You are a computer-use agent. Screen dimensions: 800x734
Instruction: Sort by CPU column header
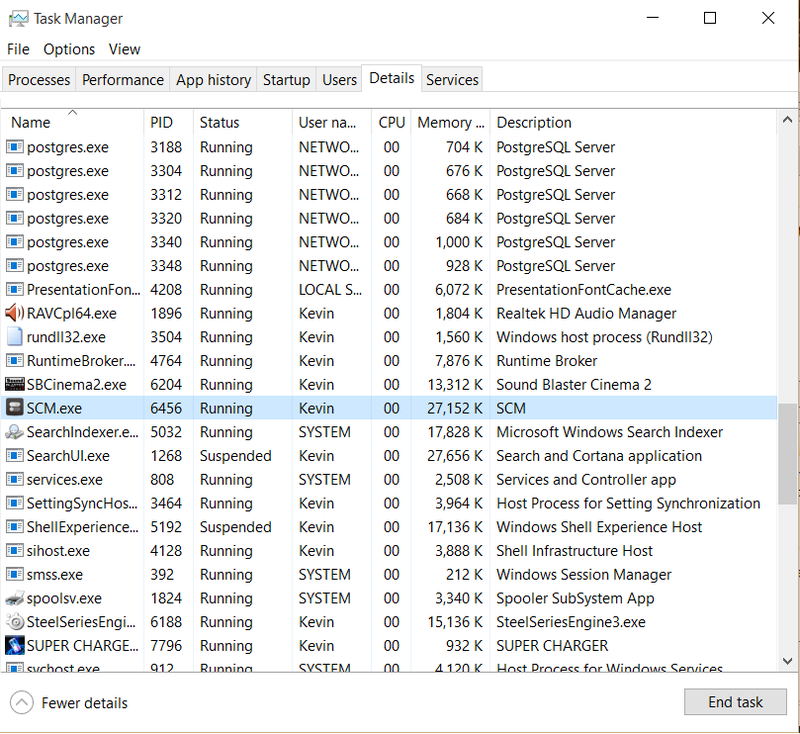click(391, 123)
